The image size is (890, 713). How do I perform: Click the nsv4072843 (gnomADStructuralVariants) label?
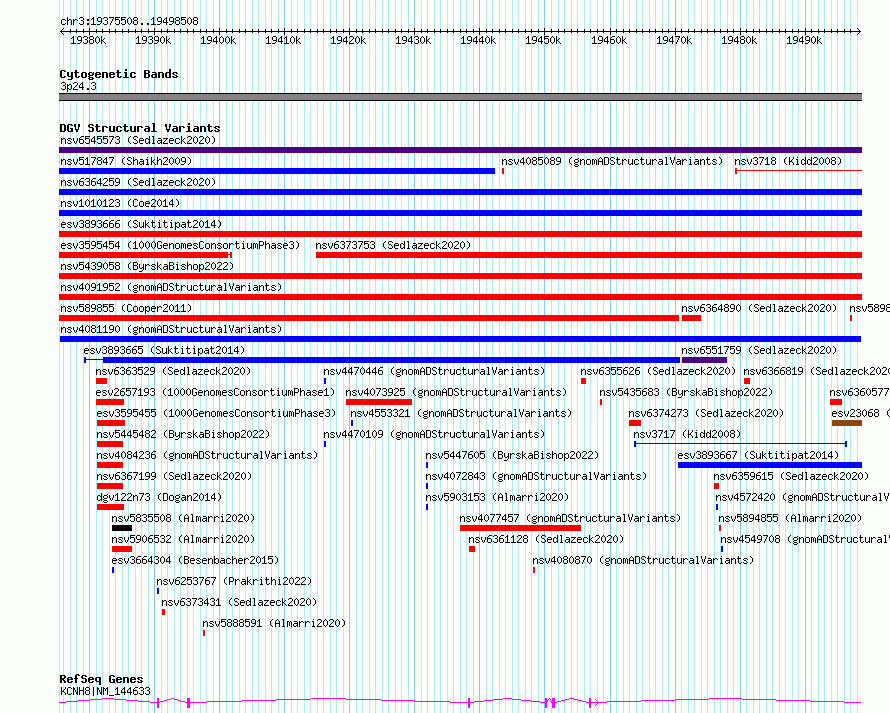pyautogui.click(x=536, y=476)
